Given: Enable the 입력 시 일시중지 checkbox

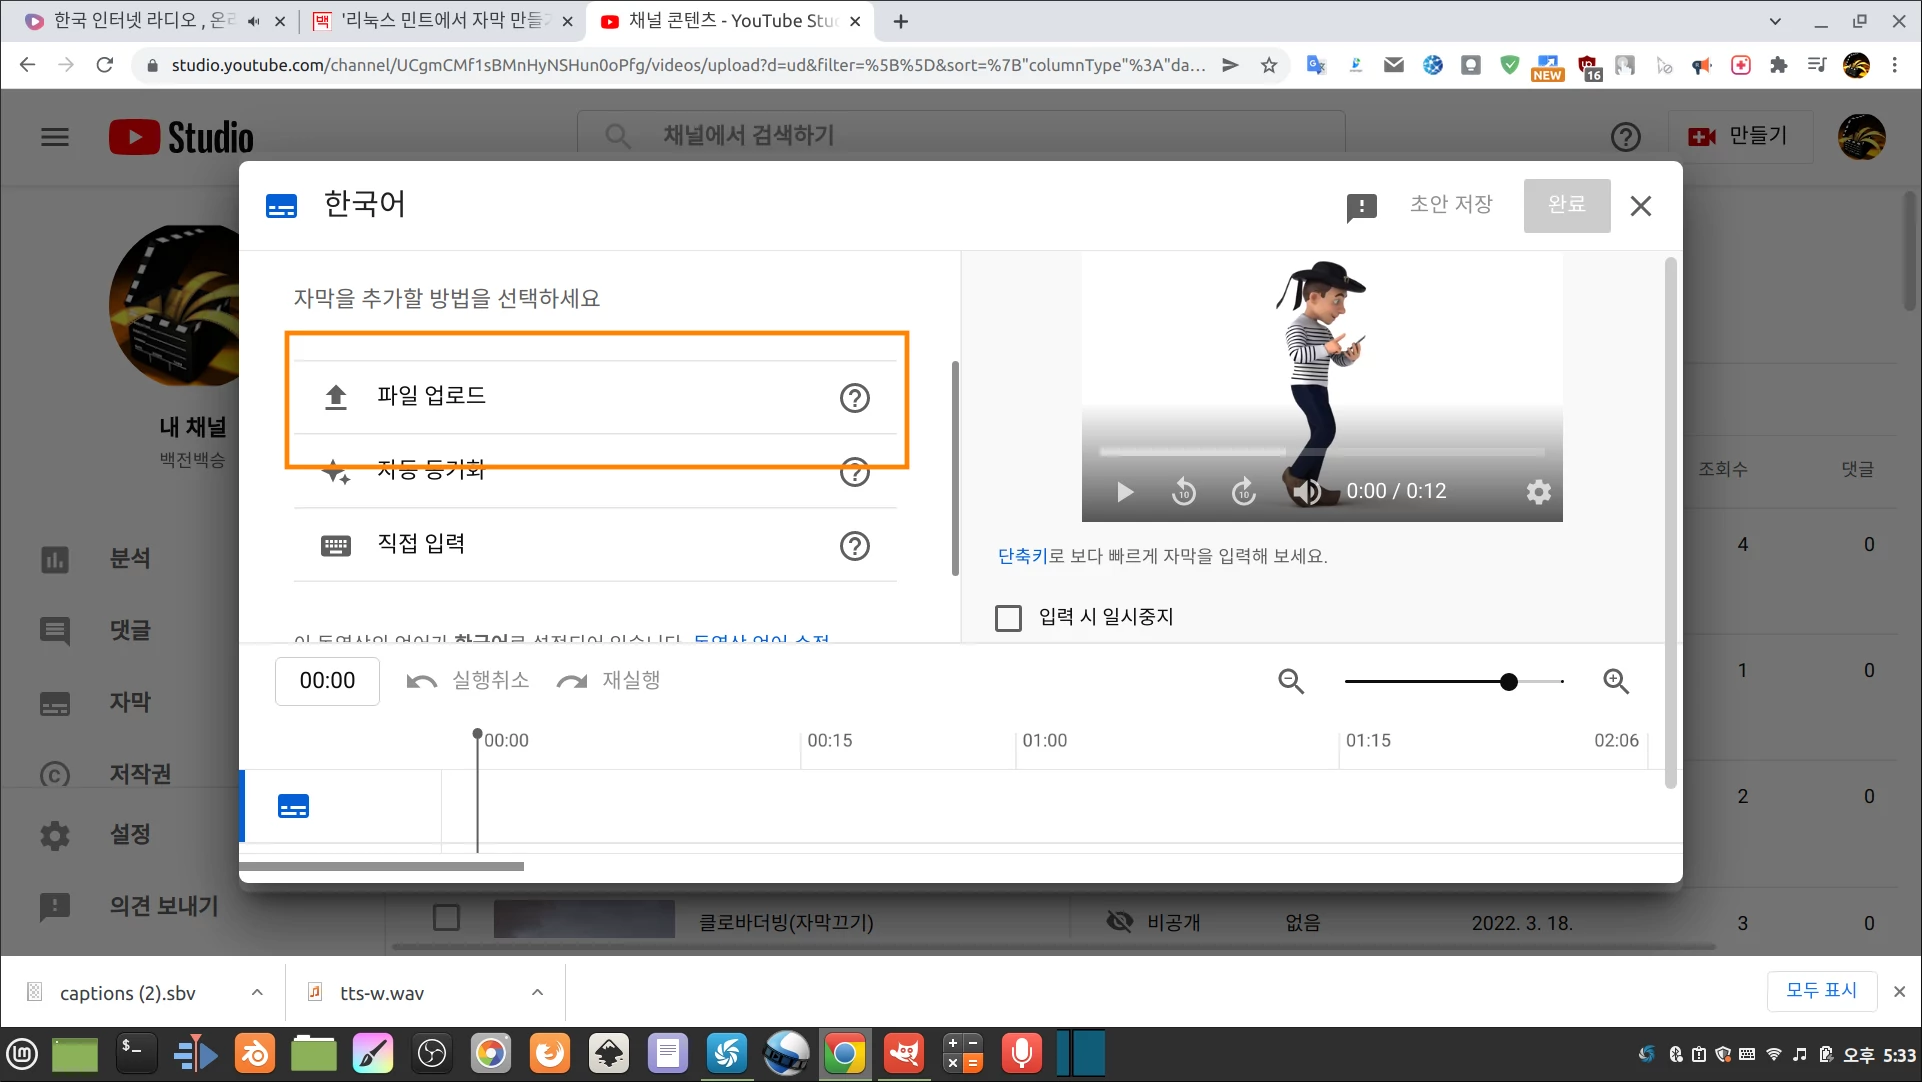Looking at the screenshot, I should coord(1008,617).
